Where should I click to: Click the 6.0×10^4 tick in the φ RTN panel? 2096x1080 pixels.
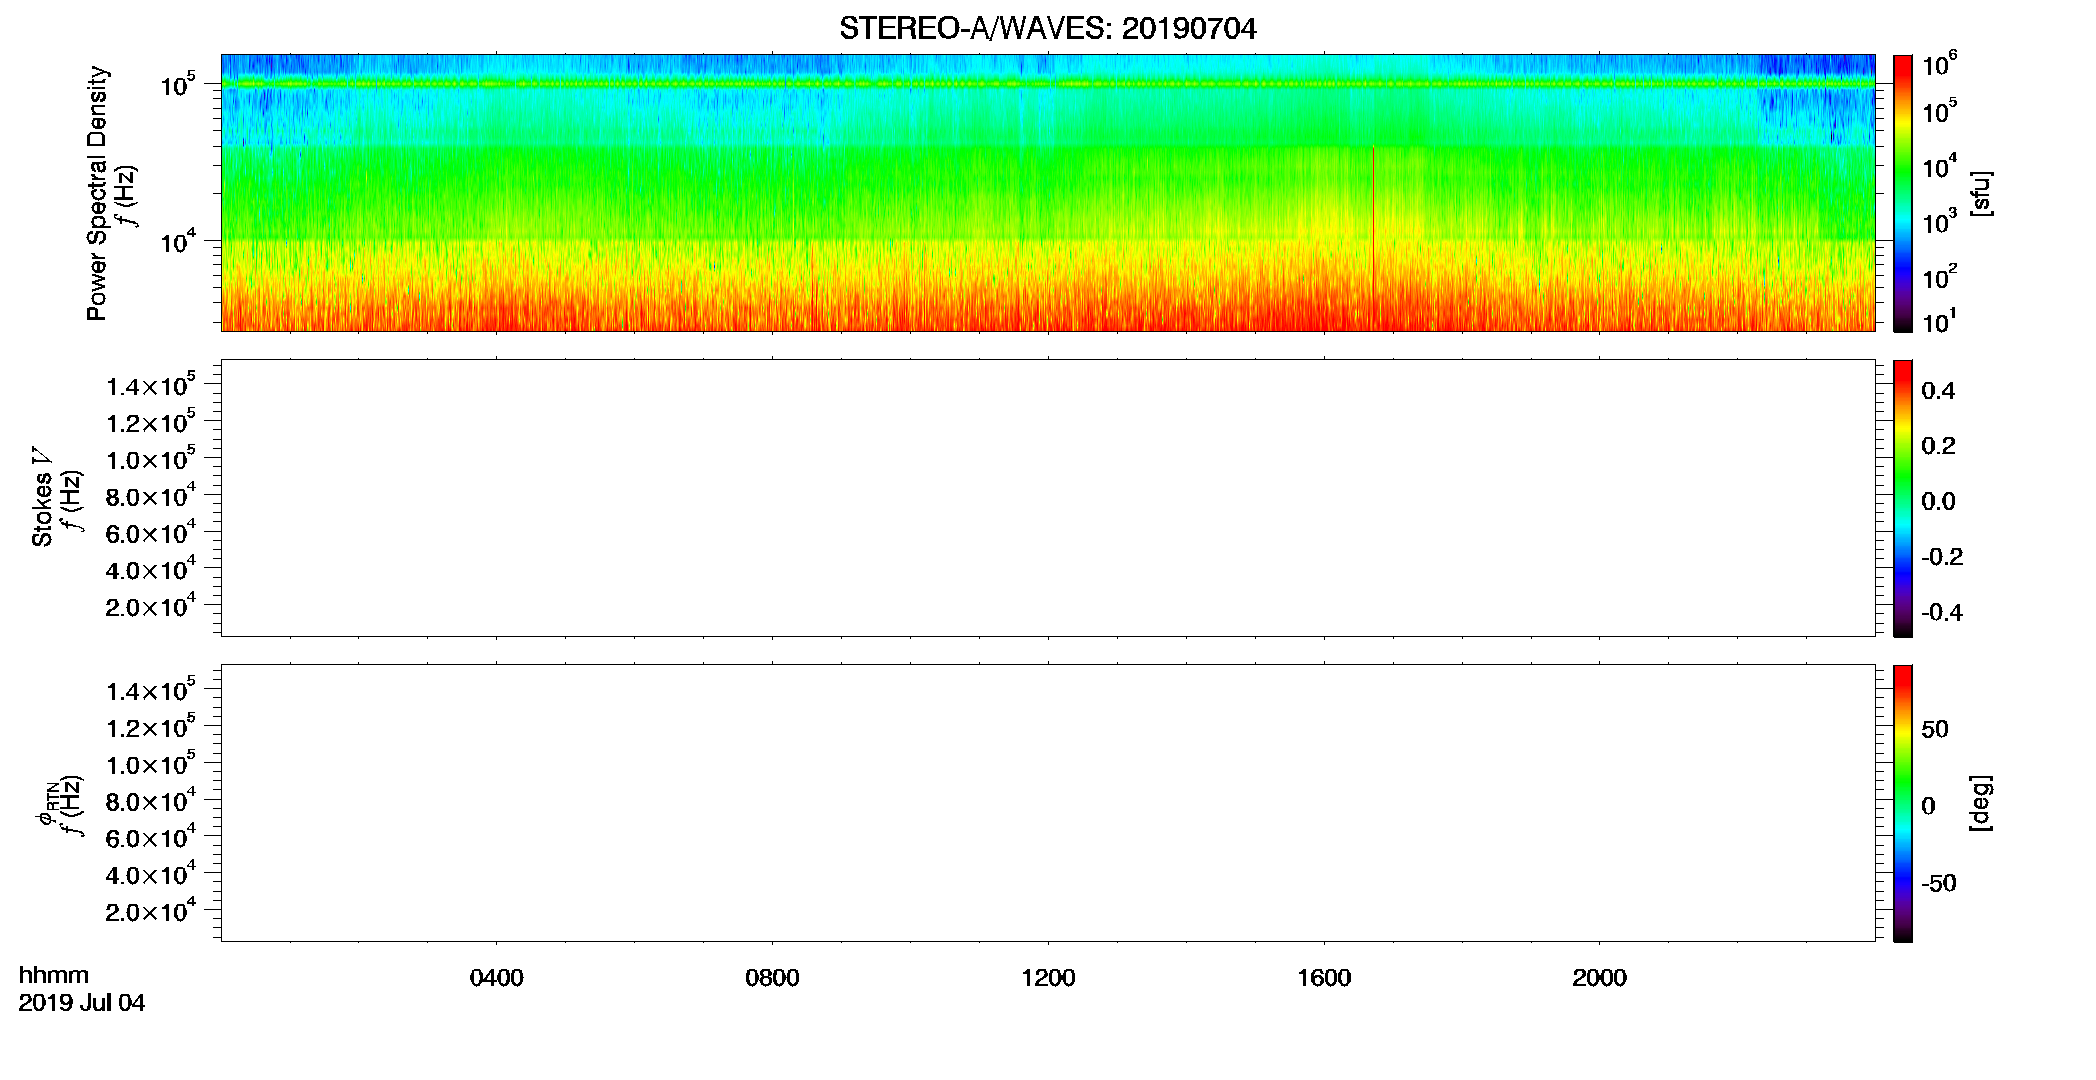[x=151, y=838]
